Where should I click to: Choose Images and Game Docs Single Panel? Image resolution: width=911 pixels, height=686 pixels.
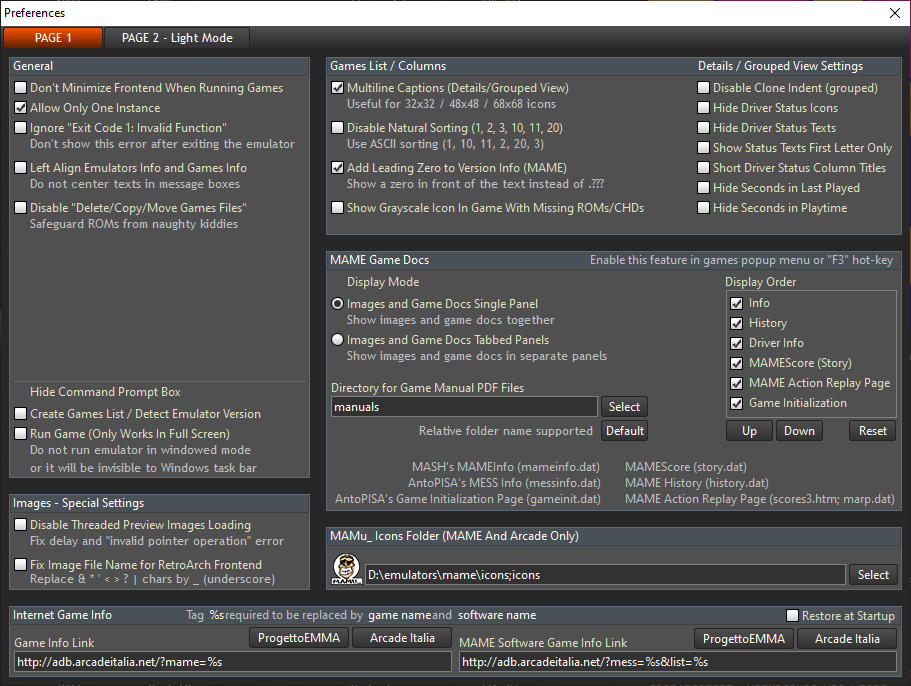tap(338, 304)
